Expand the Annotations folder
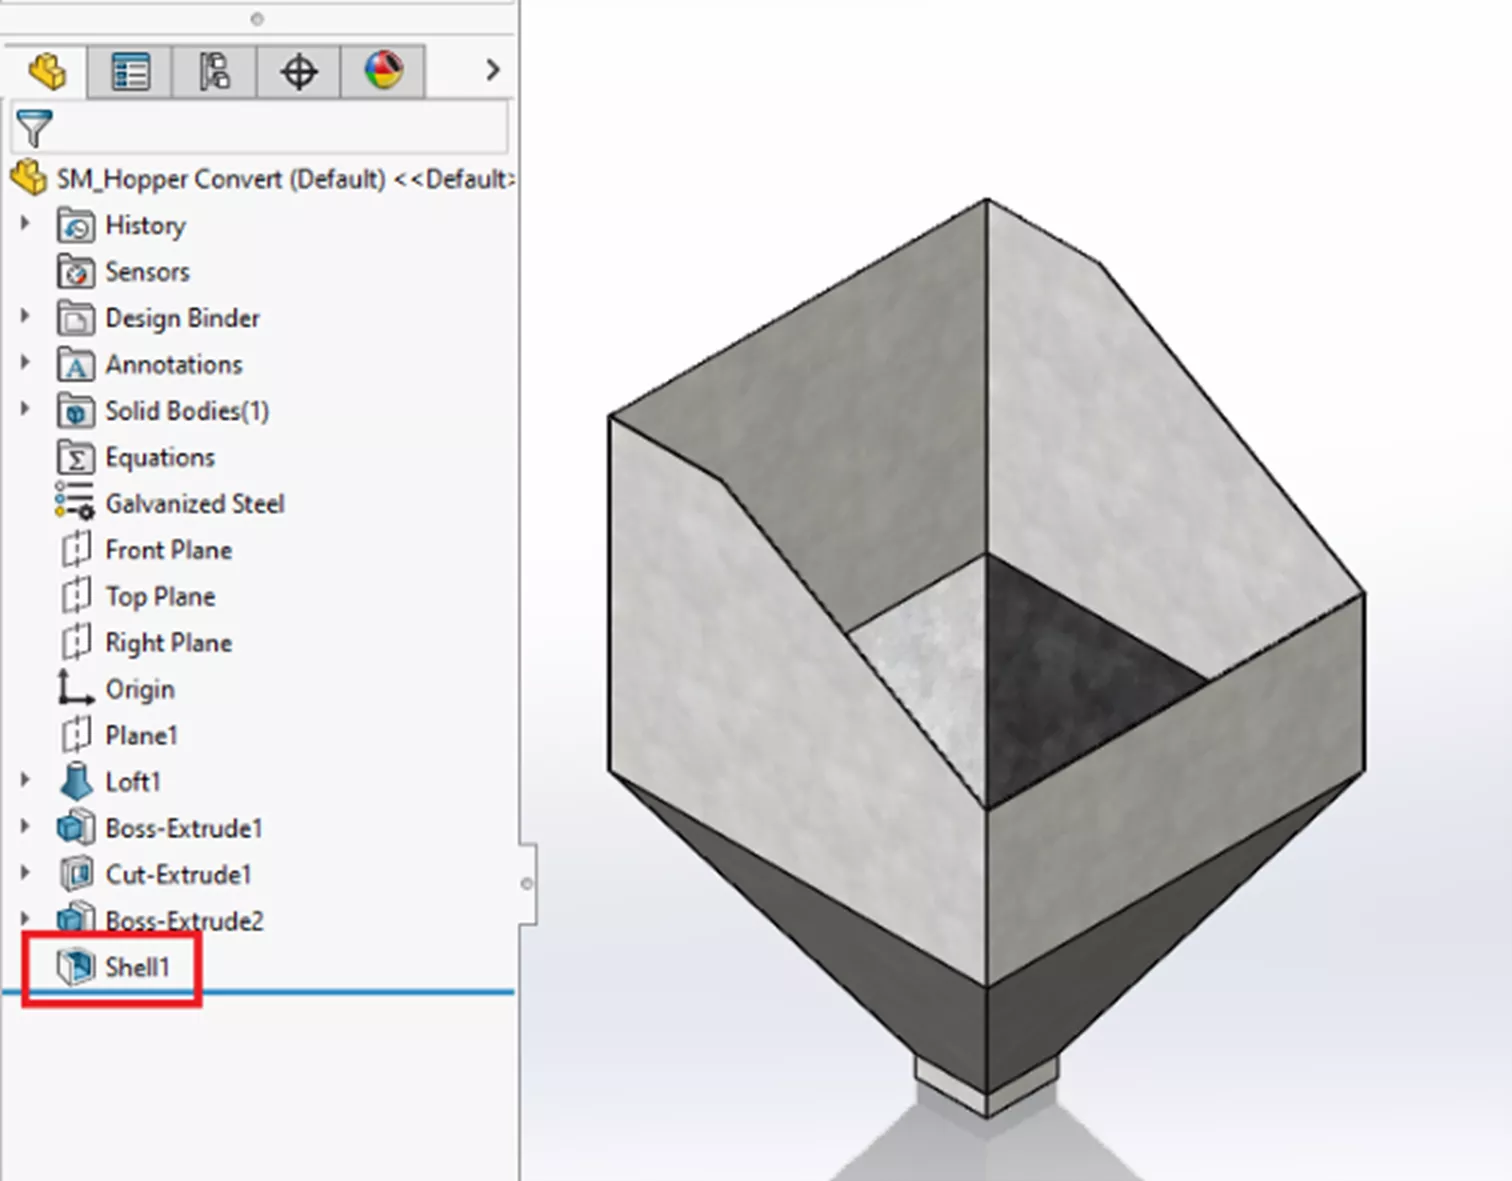This screenshot has width=1512, height=1181. 25,364
